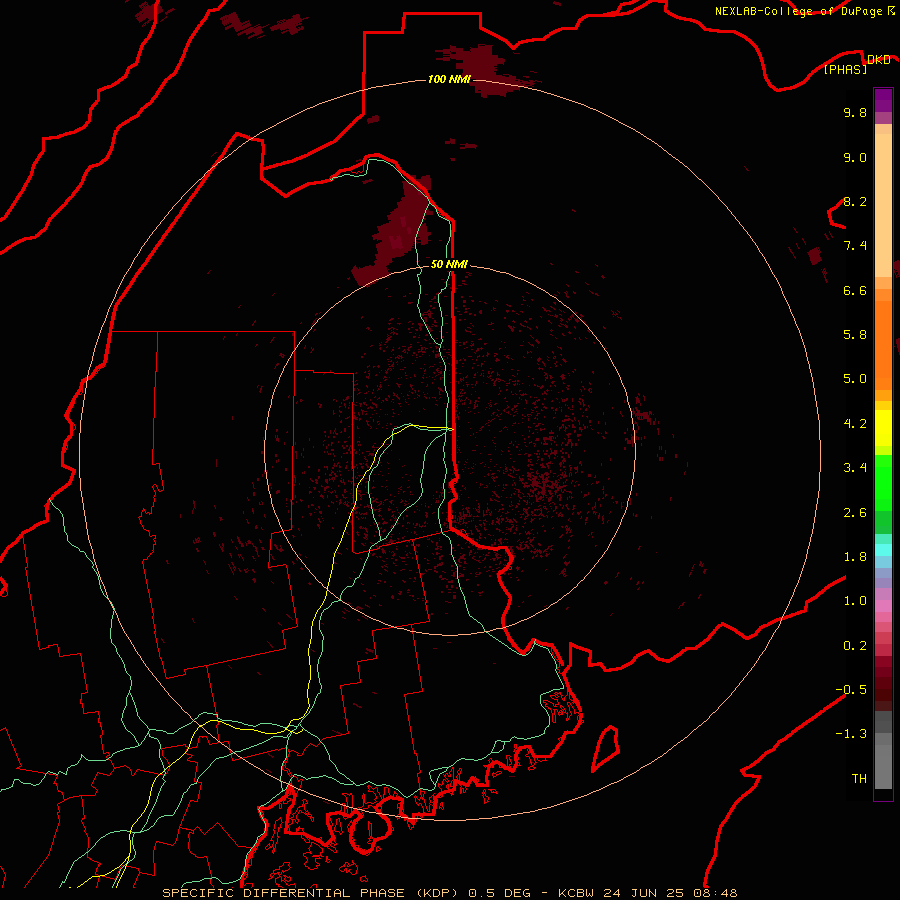Pick the pink color bar segment
This screenshot has width=900, height=900.
click(x=883, y=606)
